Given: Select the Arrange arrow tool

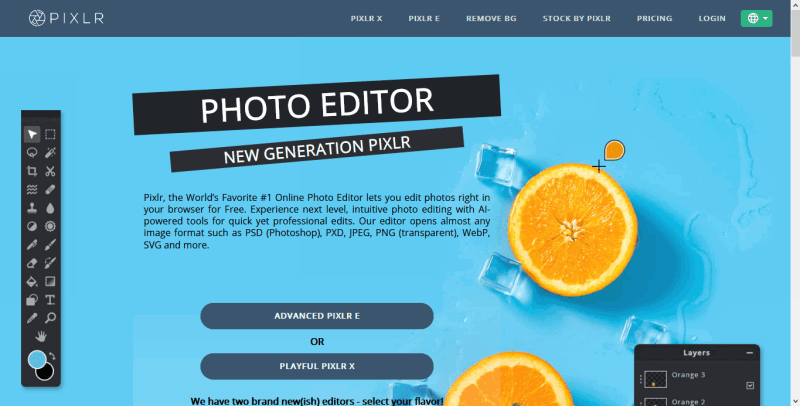Looking at the screenshot, I should point(32,134).
